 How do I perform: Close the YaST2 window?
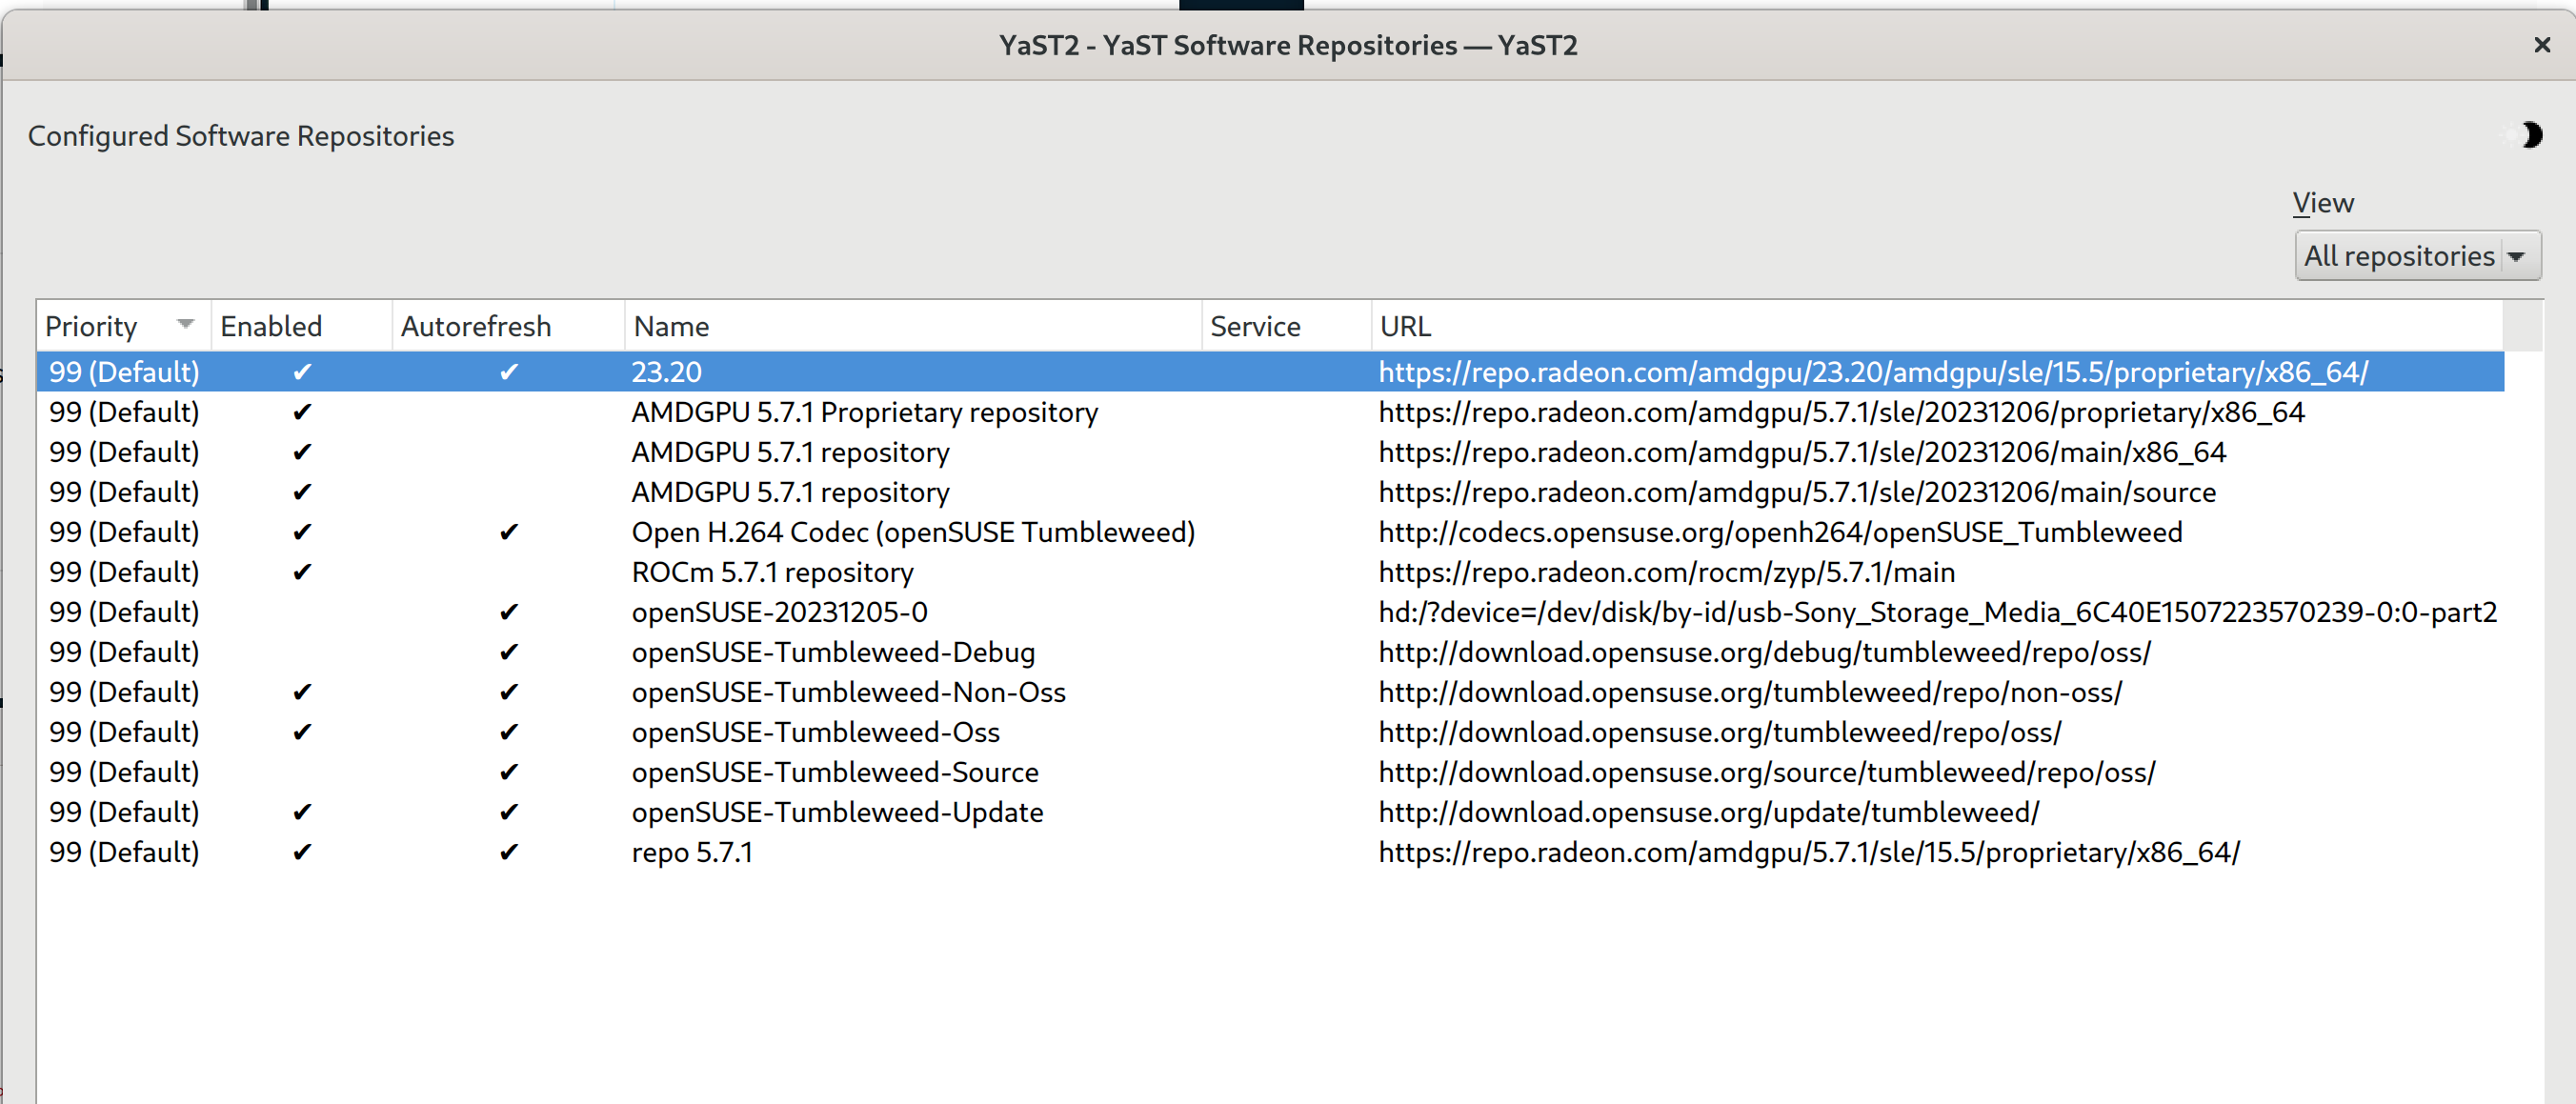click(x=2542, y=46)
